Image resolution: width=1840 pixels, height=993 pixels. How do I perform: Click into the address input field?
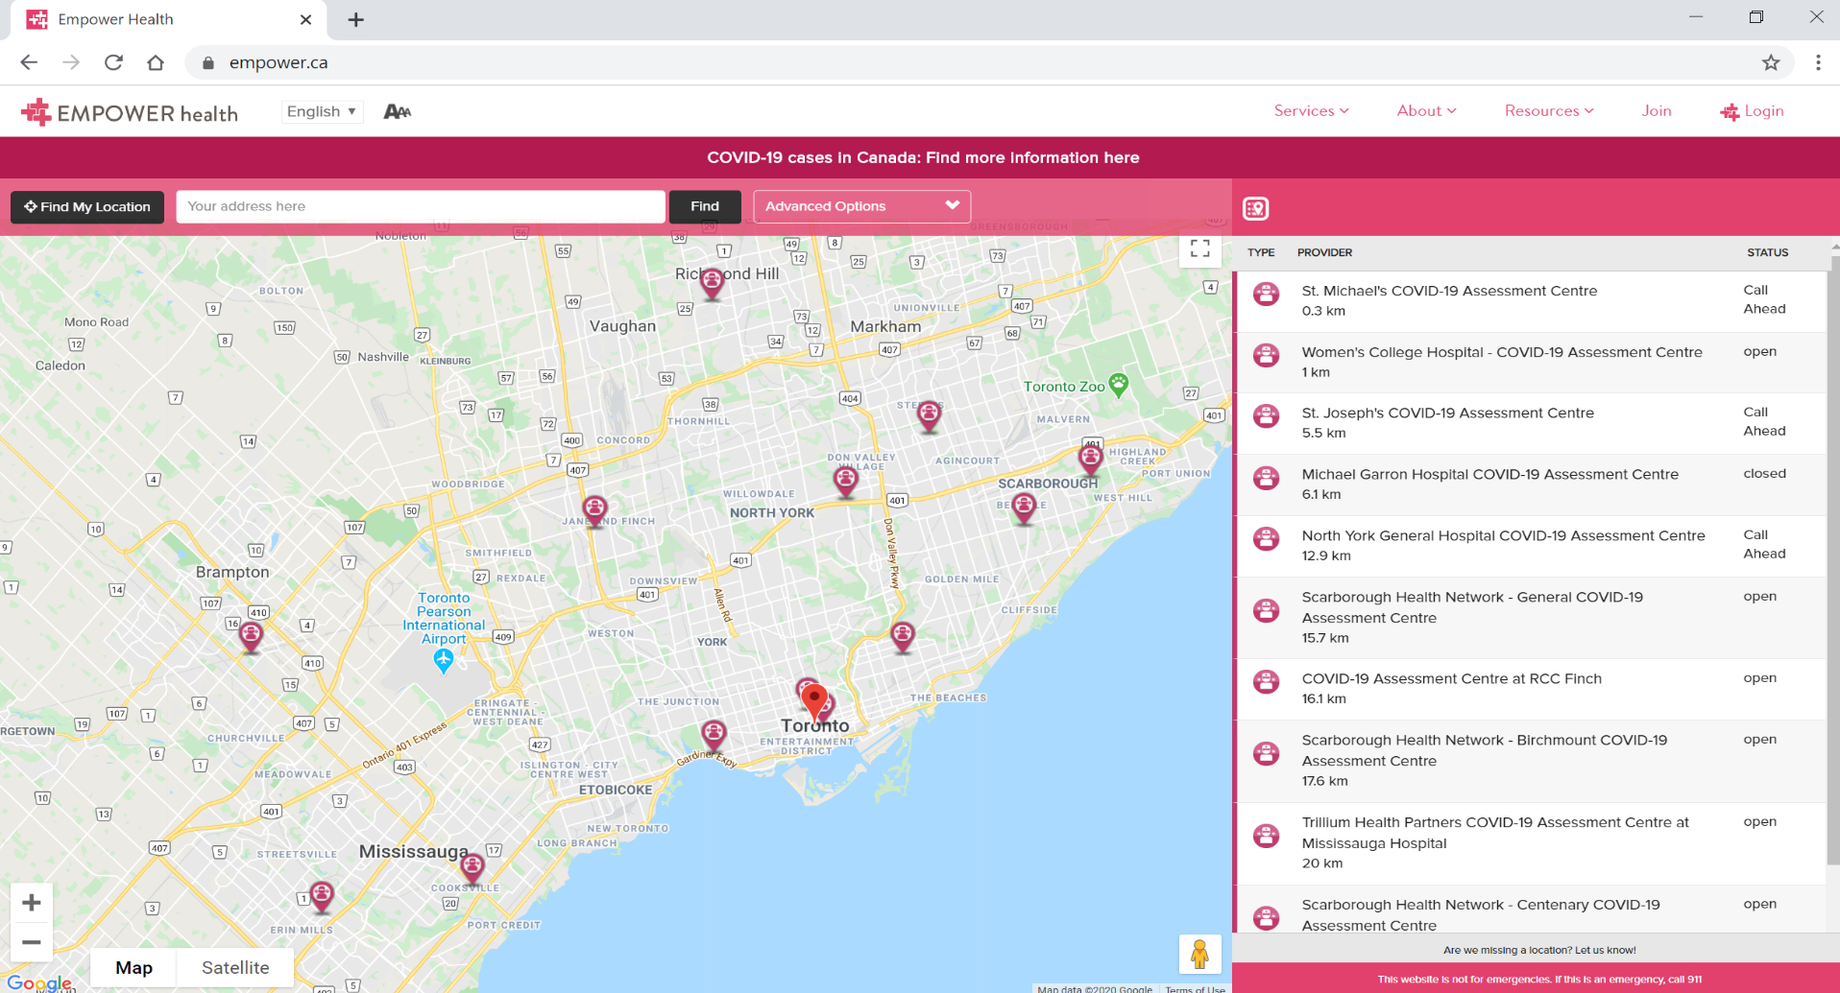pyautogui.click(x=420, y=206)
